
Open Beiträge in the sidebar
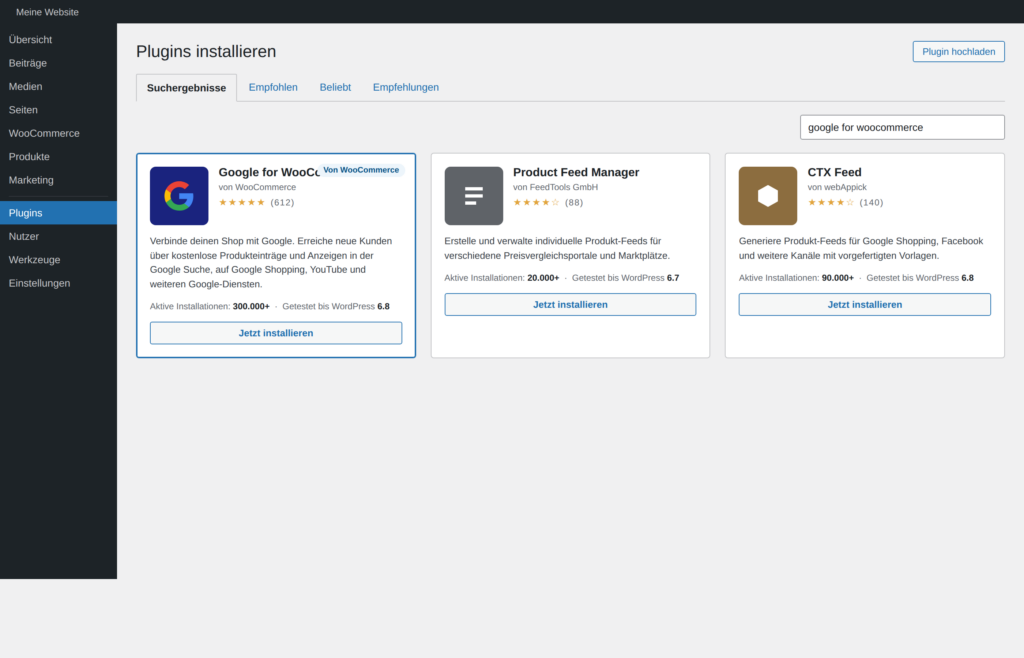58,63
